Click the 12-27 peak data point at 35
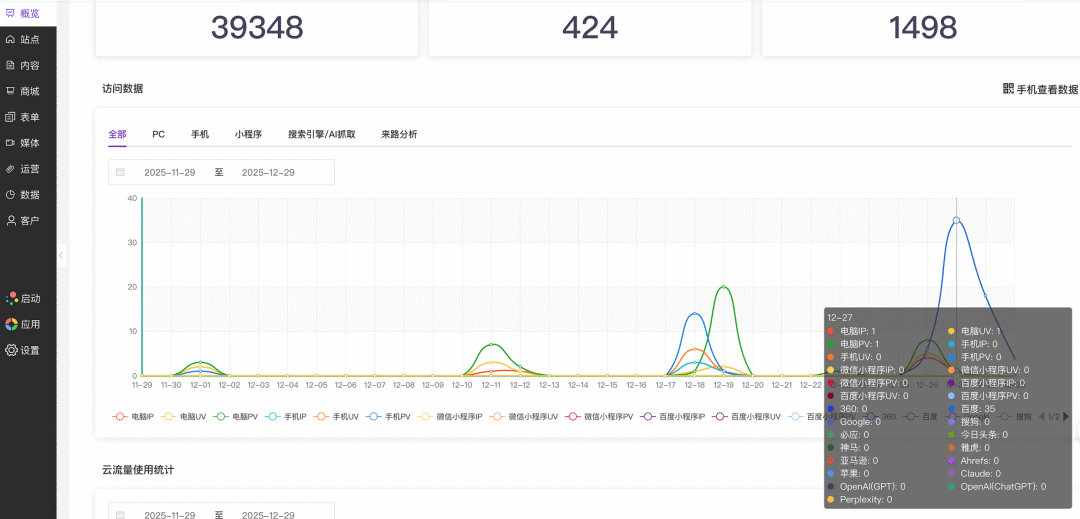Viewport: 1080px width, 519px height. click(x=956, y=220)
